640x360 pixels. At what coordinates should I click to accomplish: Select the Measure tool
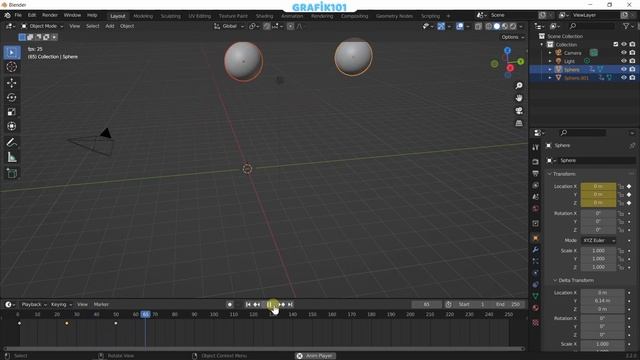pyautogui.click(x=11, y=157)
